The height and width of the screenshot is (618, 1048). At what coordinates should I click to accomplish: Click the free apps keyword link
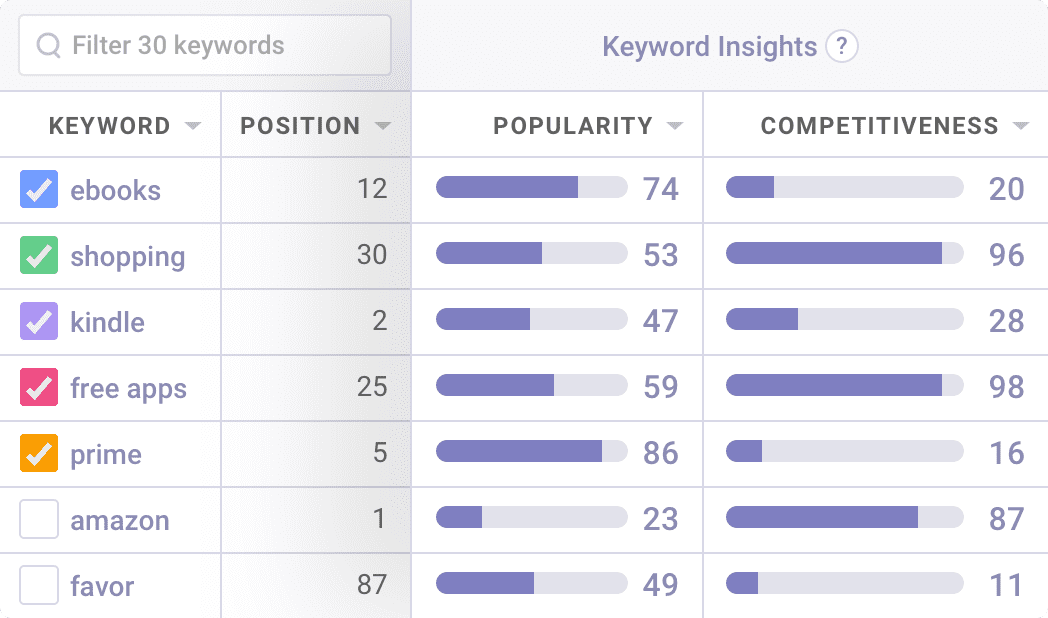pos(128,388)
